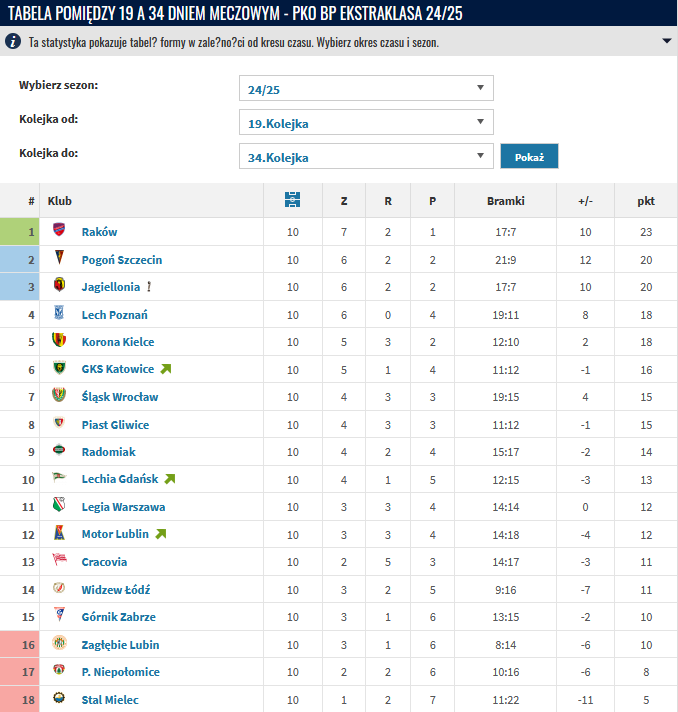This screenshot has height=712, width=678.
Task: Click the green arrow beside Motor Lublin
Action: tap(160, 534)
